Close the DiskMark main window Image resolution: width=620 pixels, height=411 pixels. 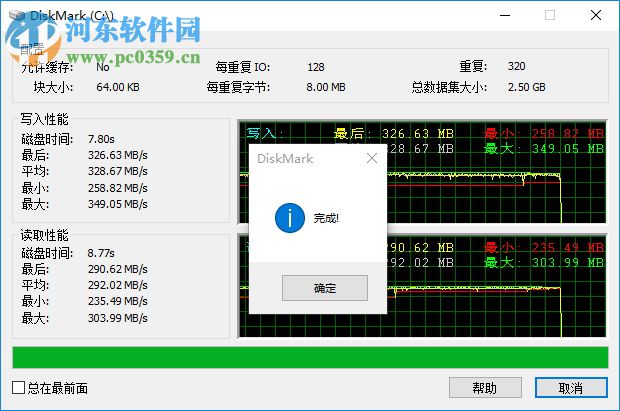595,15
